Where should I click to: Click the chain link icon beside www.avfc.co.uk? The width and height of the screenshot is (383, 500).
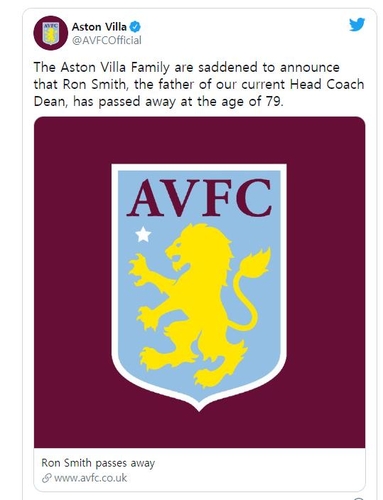point(46,478)
